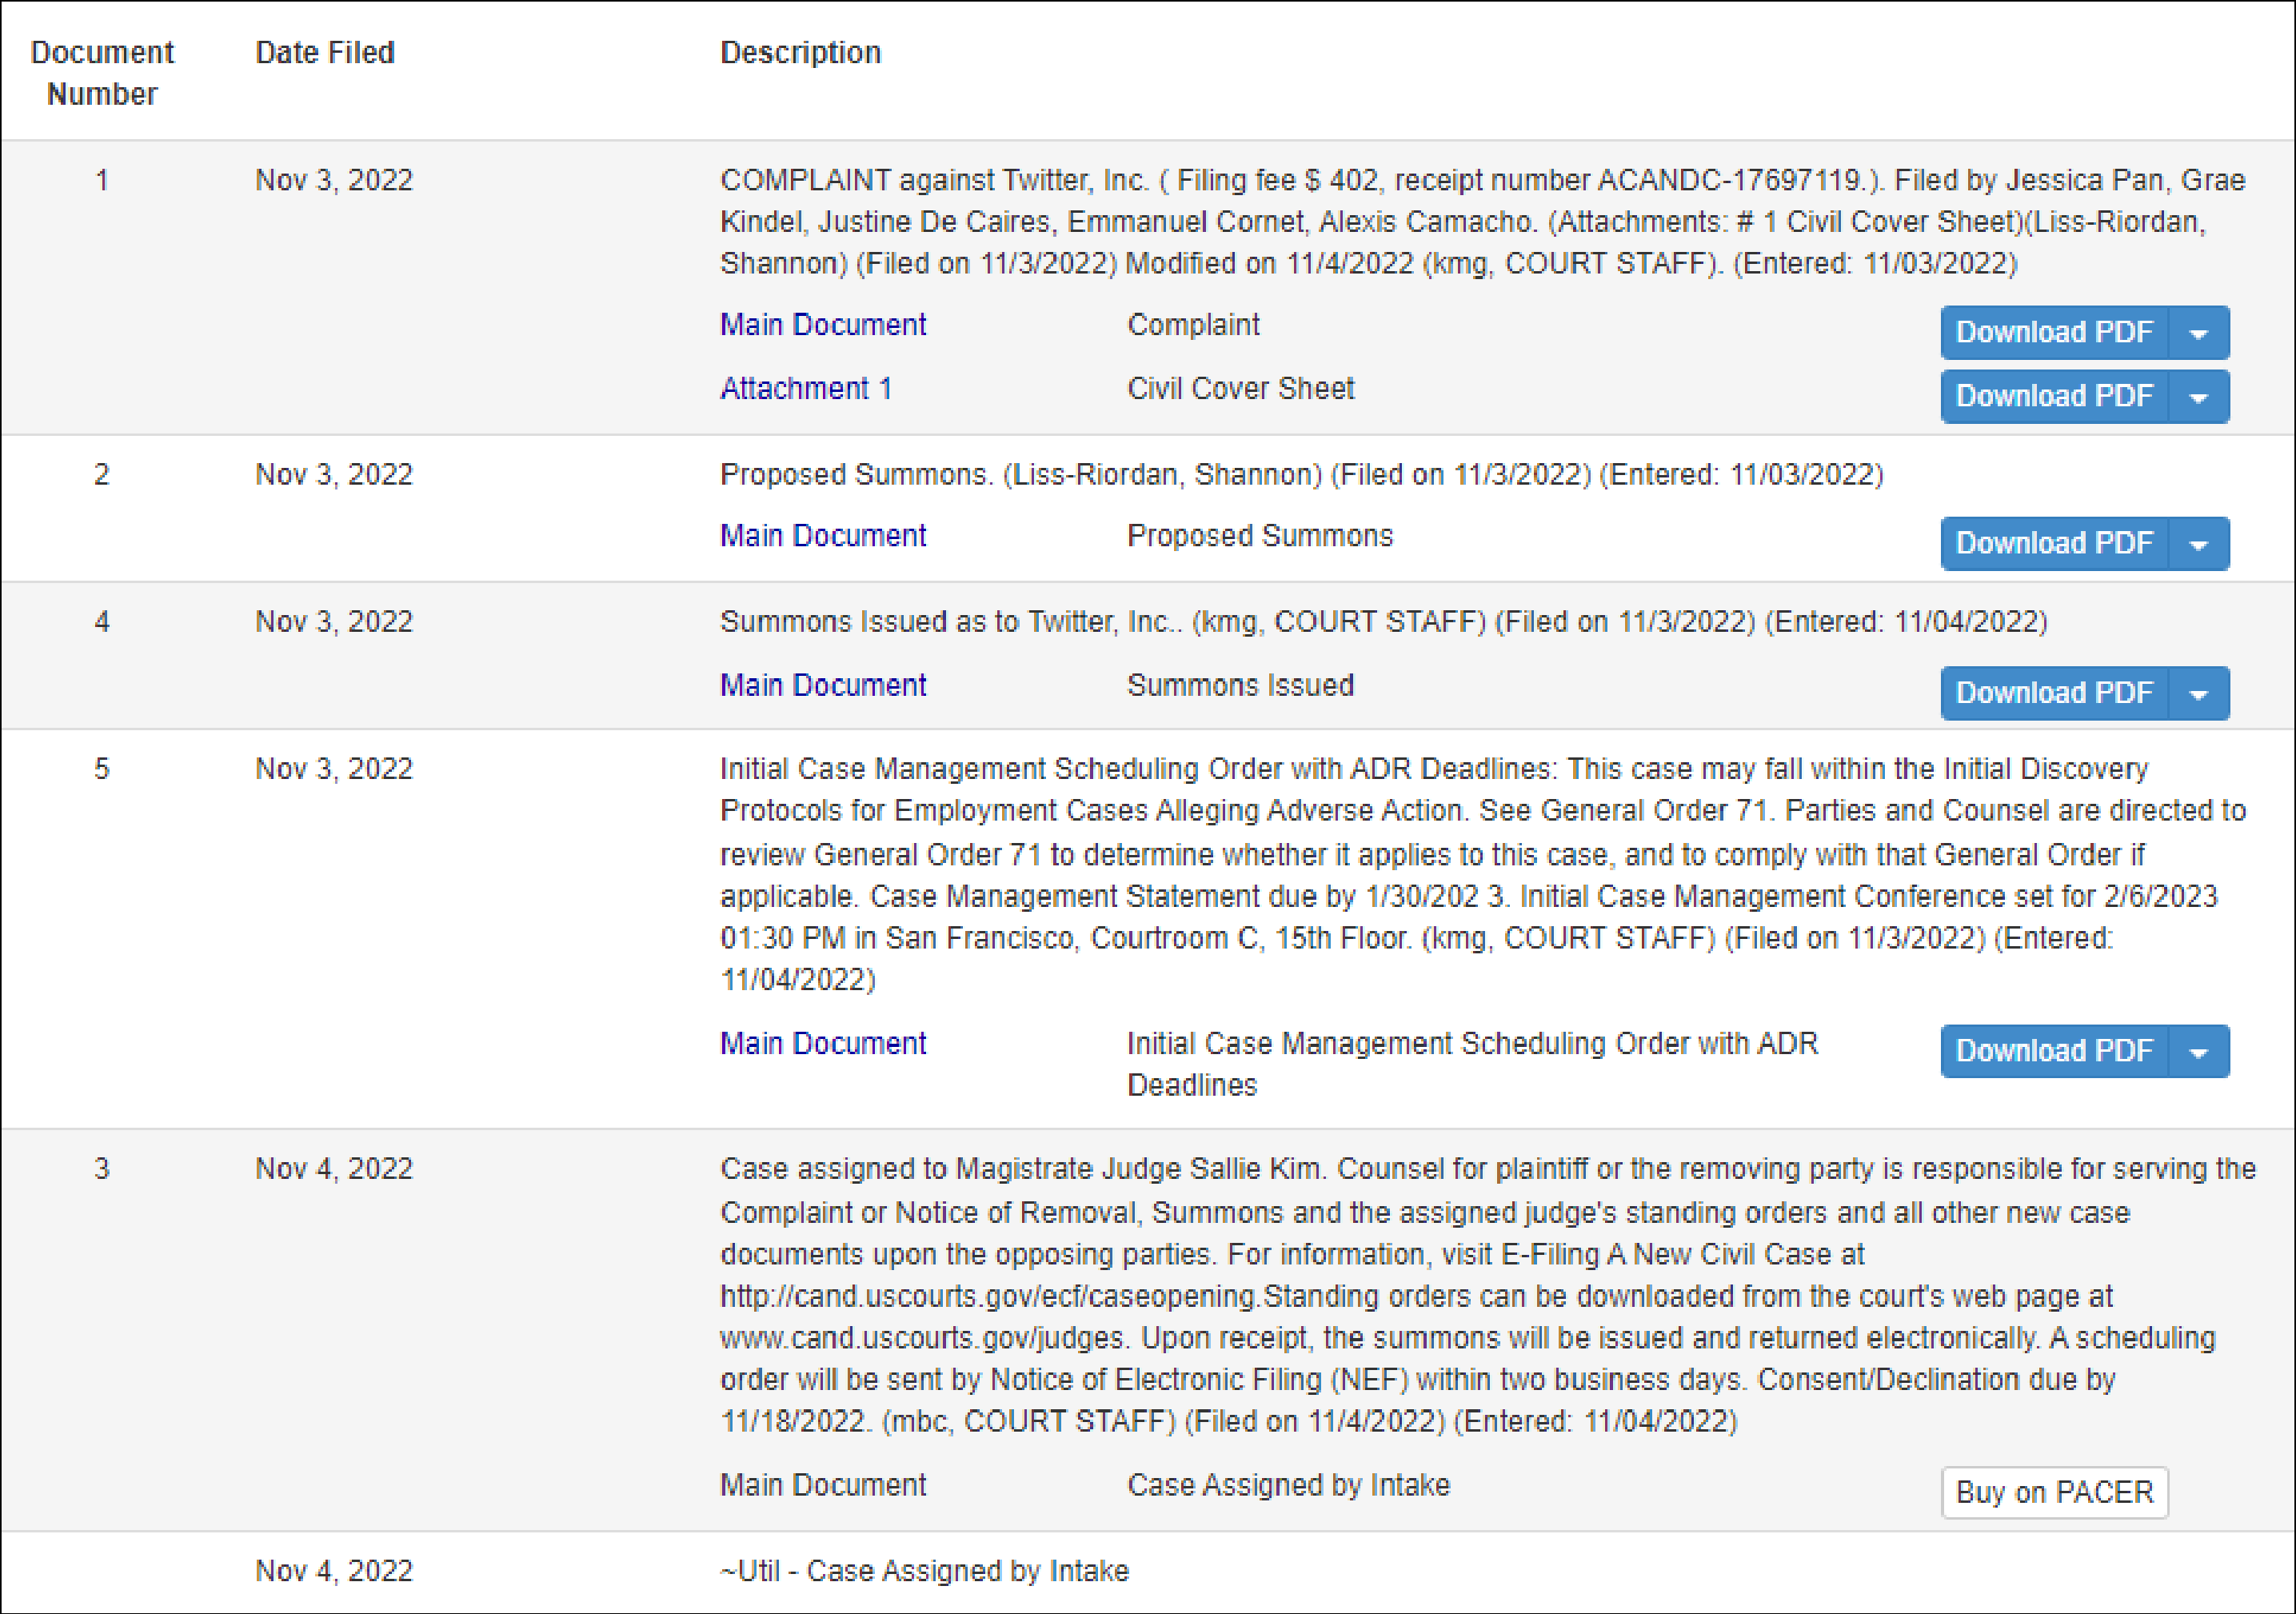This screenshot has height=1614, width=2296.
Task: Open Main Document link for Proposed Summons
Action: coord(822,536)
